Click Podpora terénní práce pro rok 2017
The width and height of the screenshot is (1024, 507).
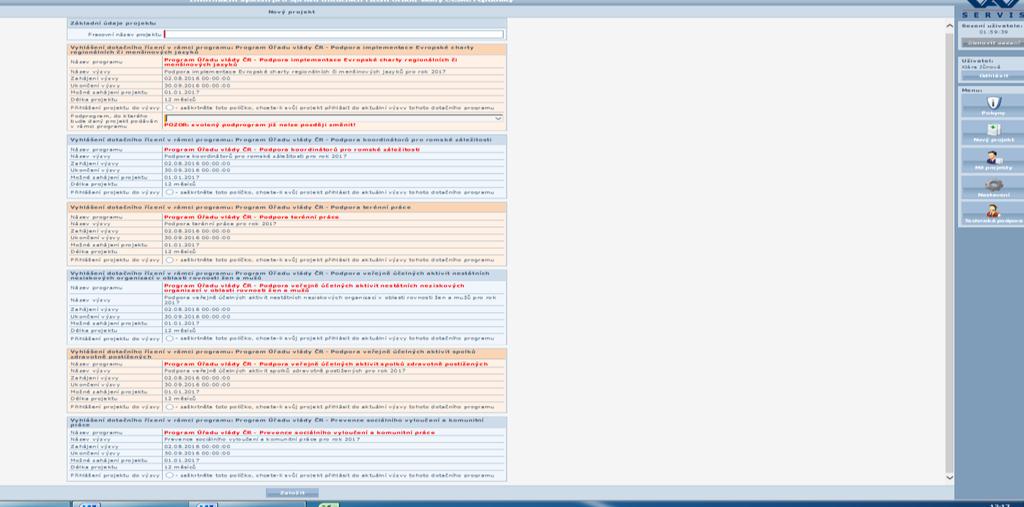click(x=221, y=224)
